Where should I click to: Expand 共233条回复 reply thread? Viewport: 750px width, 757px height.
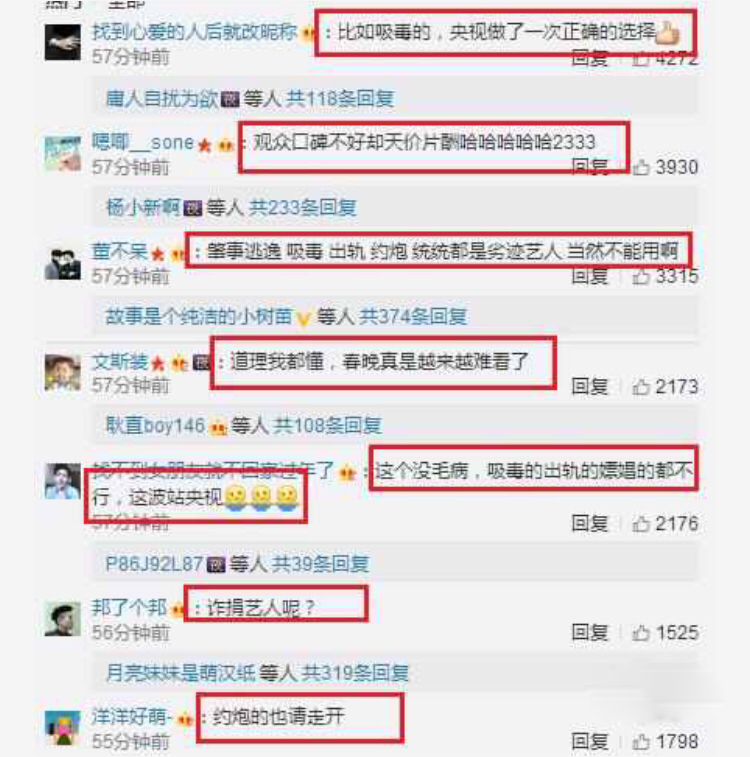pyautogui.click(x=303, y=208)
